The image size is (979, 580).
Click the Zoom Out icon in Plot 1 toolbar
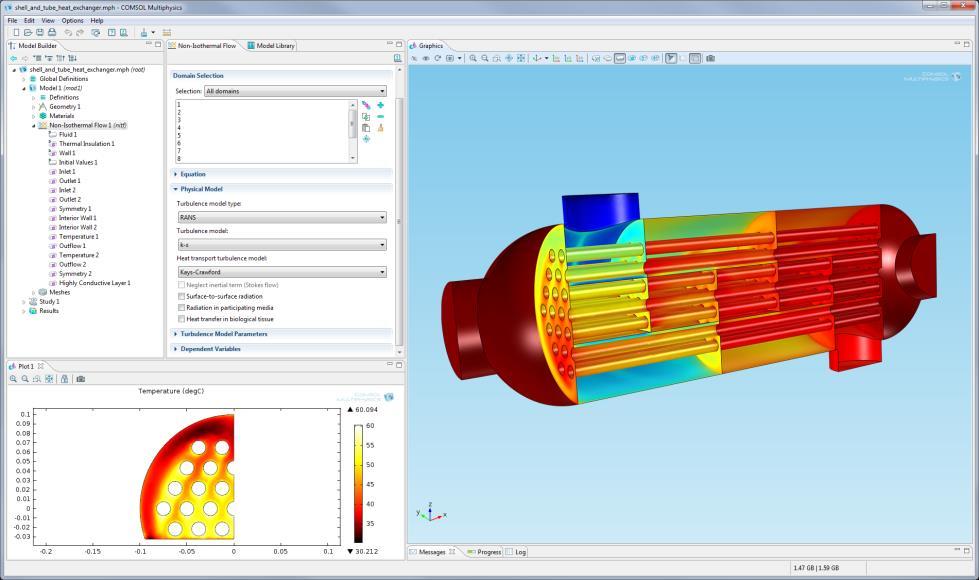pos(25,379)
